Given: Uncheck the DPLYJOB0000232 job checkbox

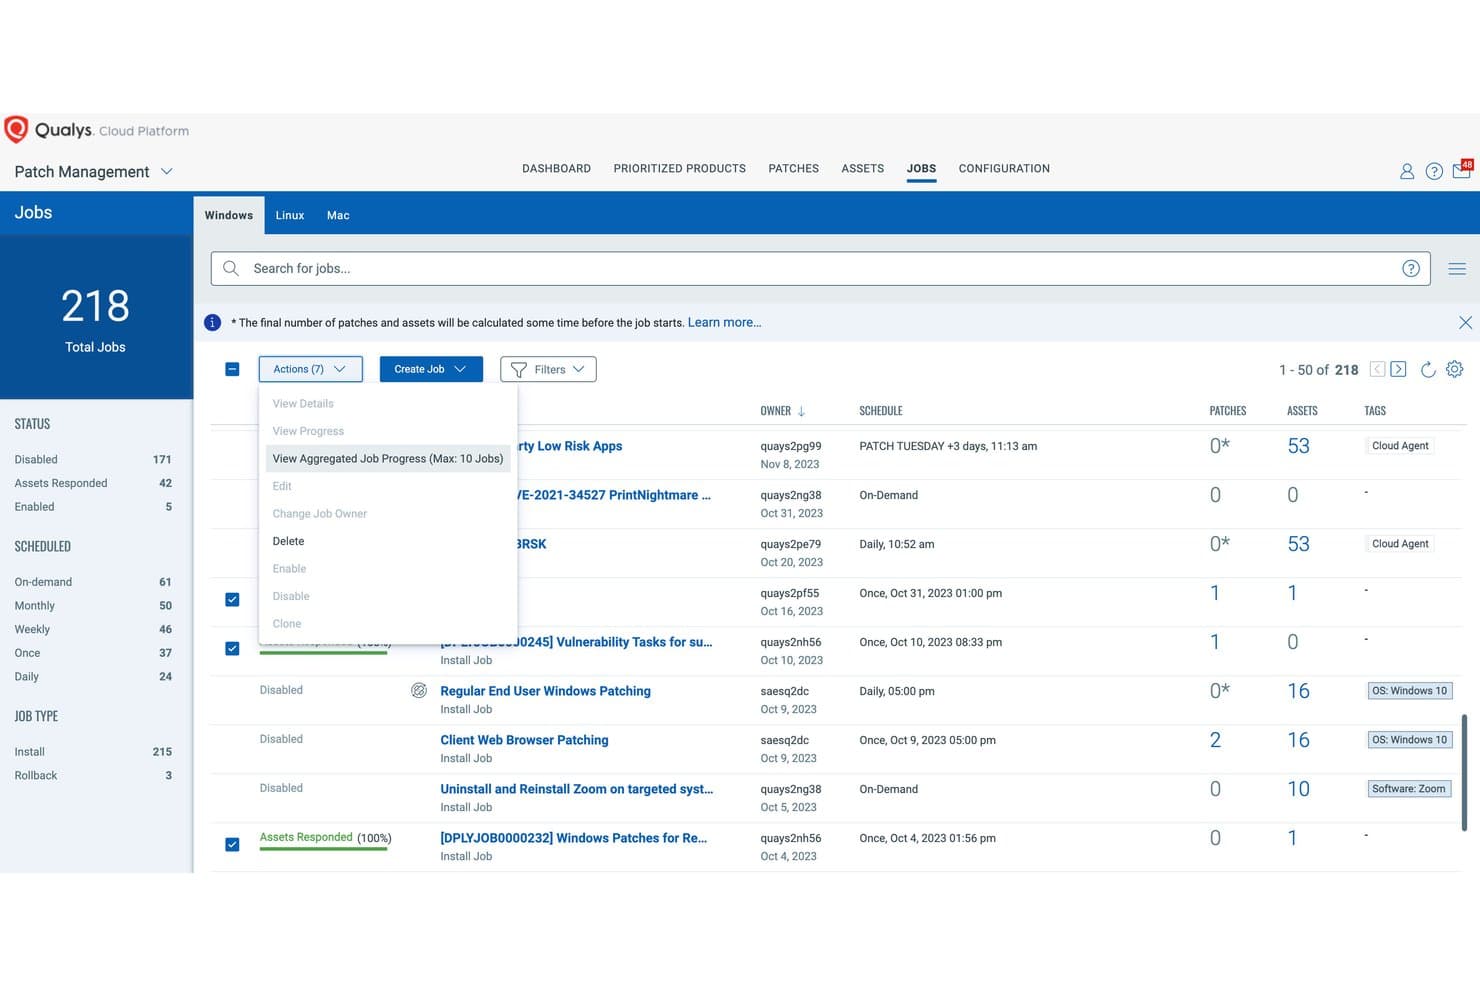Looking at the screenshot, I should pos(232,844).
